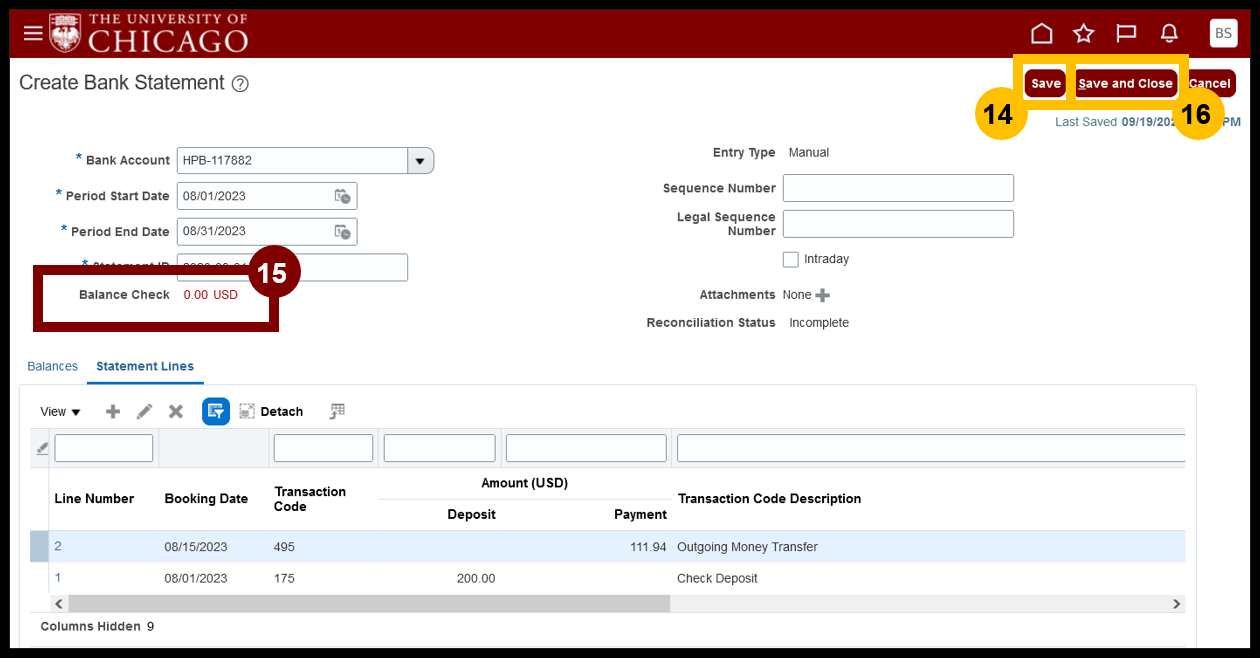Edit the selected statement line
Viewport: 1260px width, 658px height.
[145, 411]
